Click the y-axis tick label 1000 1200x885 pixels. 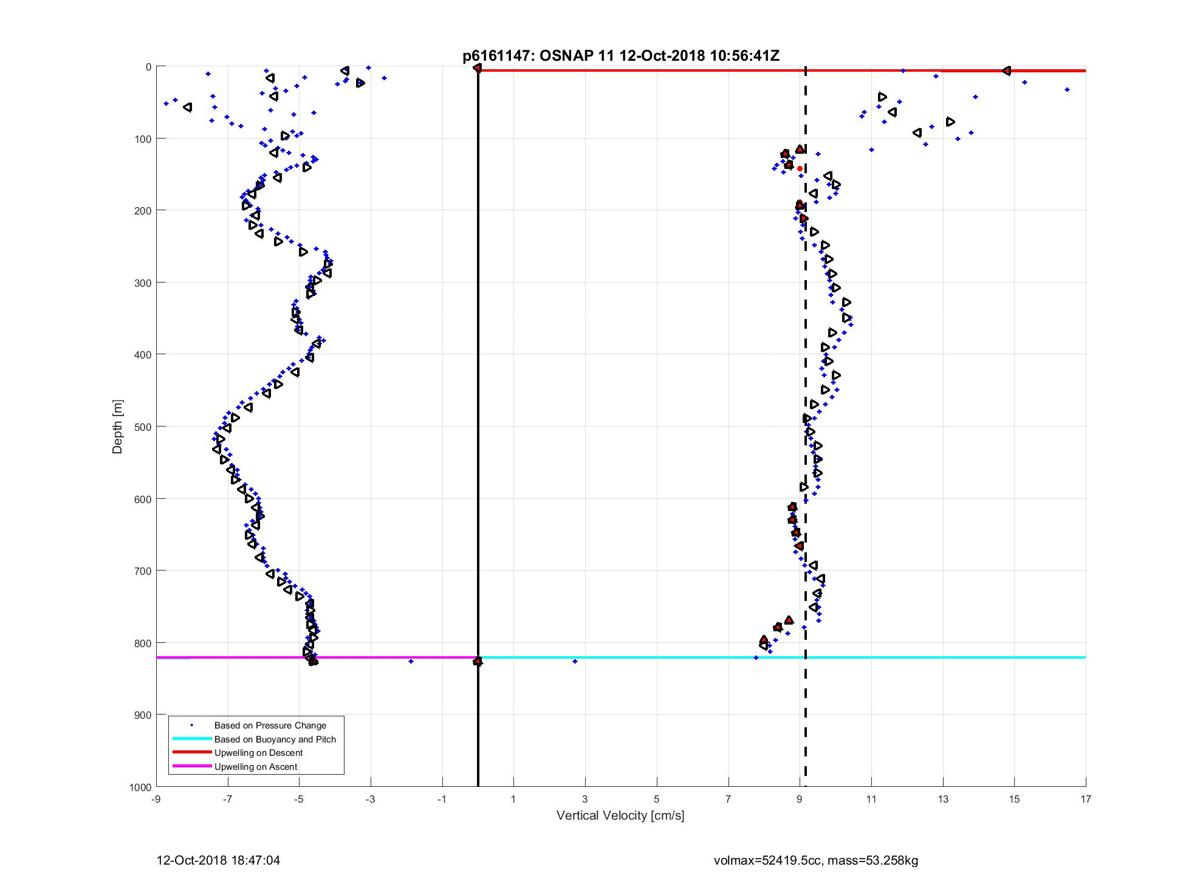tap(140, 787)
